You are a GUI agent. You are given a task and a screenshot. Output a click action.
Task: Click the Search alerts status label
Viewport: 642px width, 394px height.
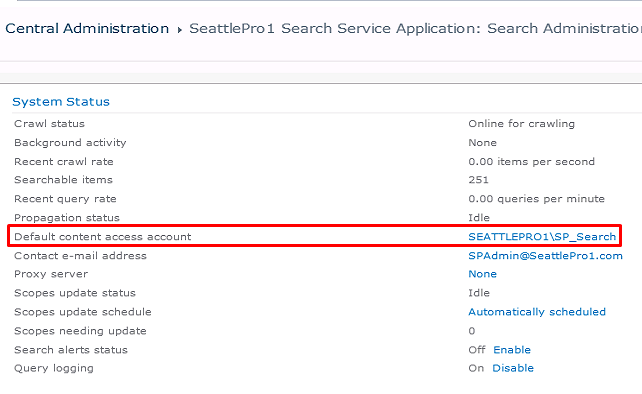tap(71, 350)
